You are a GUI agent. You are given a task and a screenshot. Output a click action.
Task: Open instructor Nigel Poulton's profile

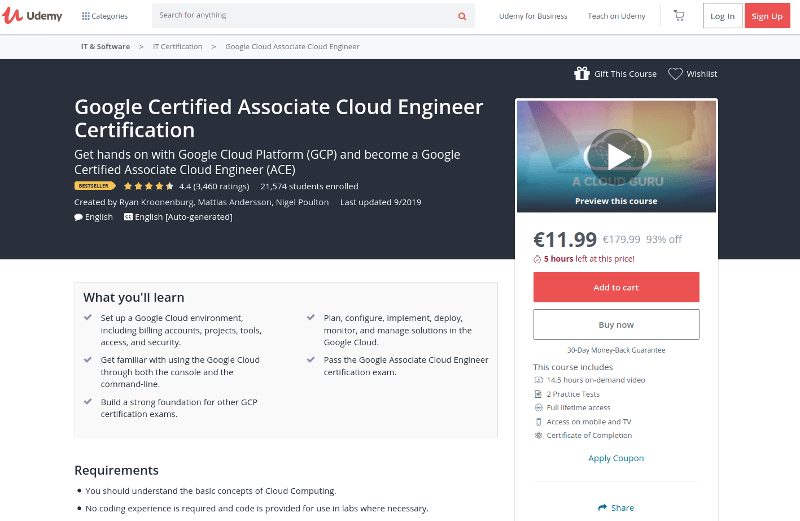[302, 202]
